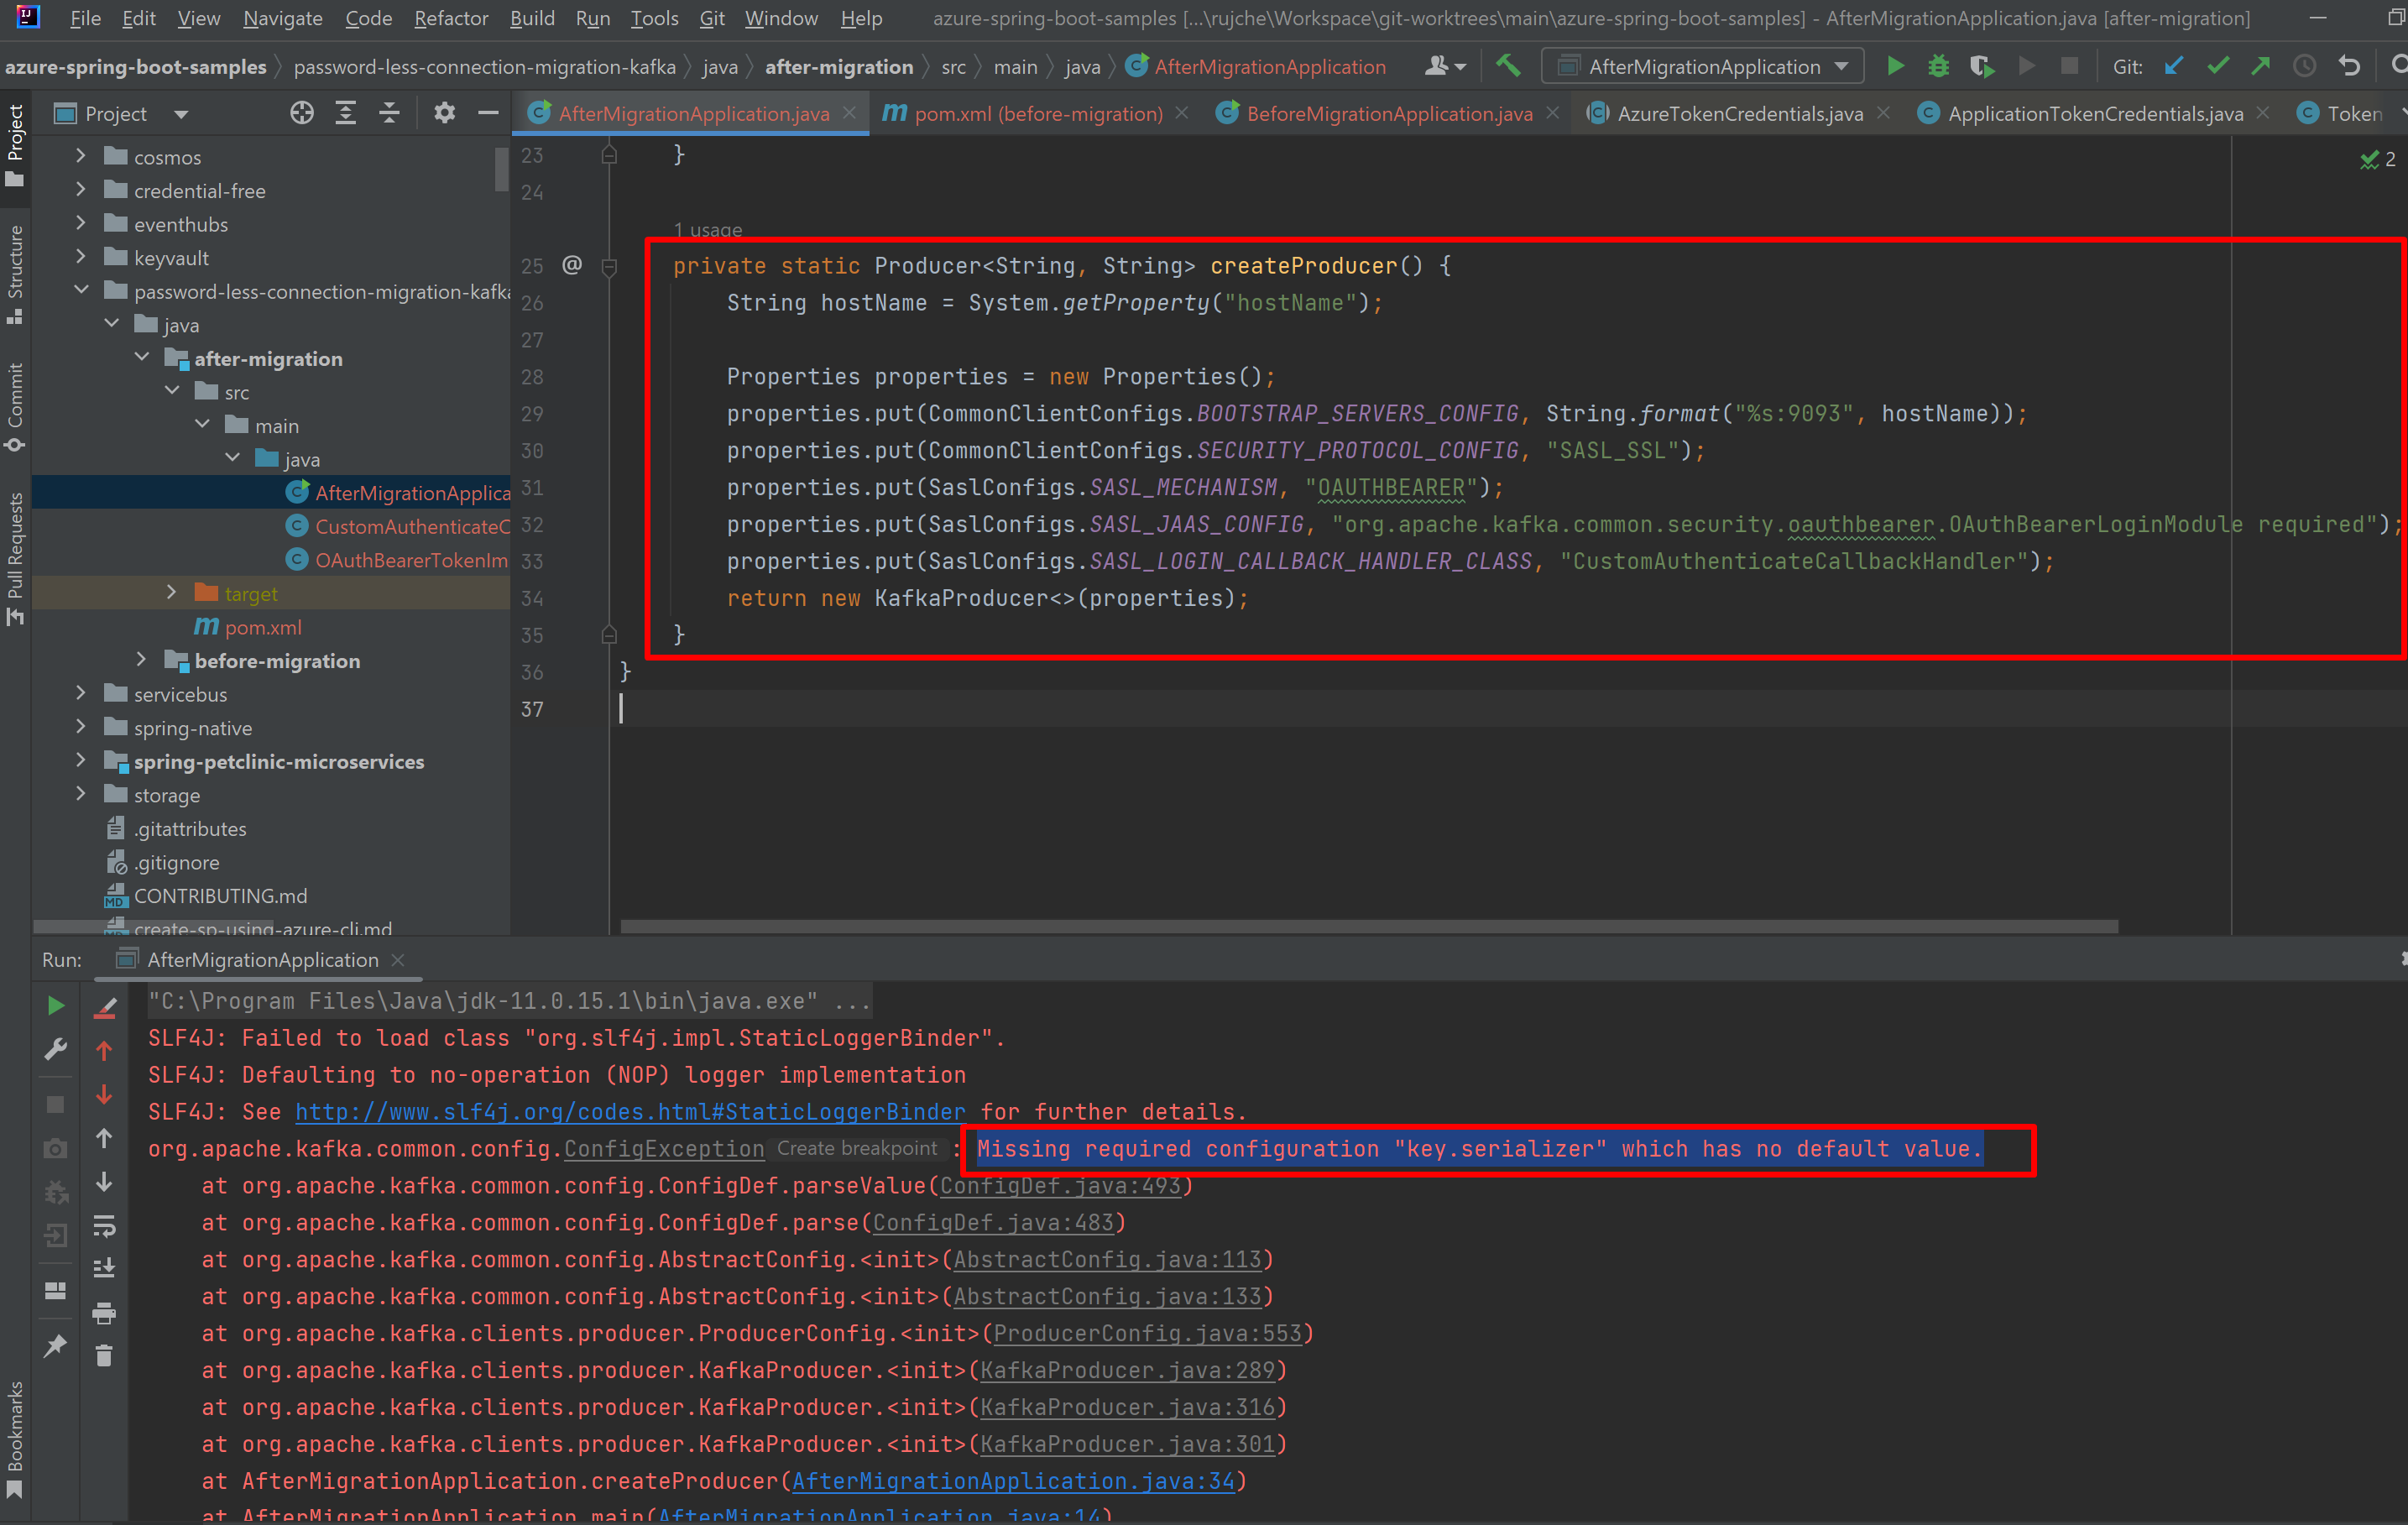Collapse the password-less-connection-migration-kafka node

[x=81, y=291]
